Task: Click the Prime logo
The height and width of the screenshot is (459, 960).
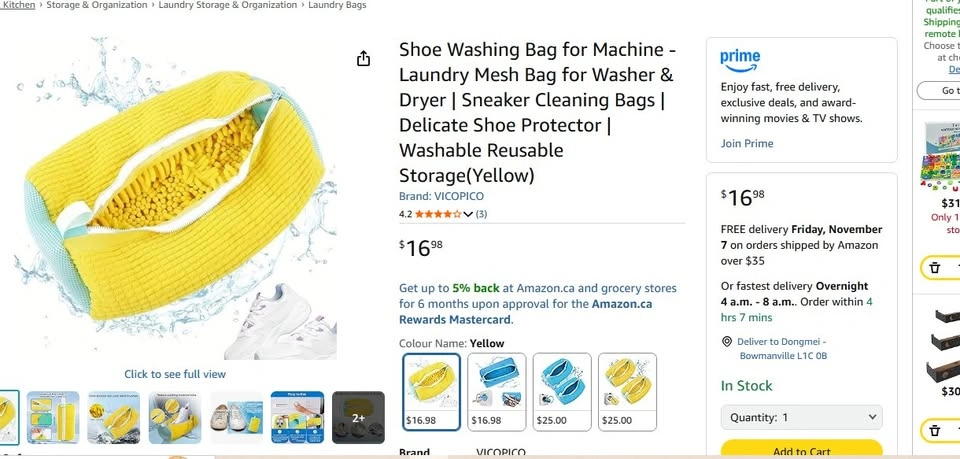Action: tap(740, 60)
